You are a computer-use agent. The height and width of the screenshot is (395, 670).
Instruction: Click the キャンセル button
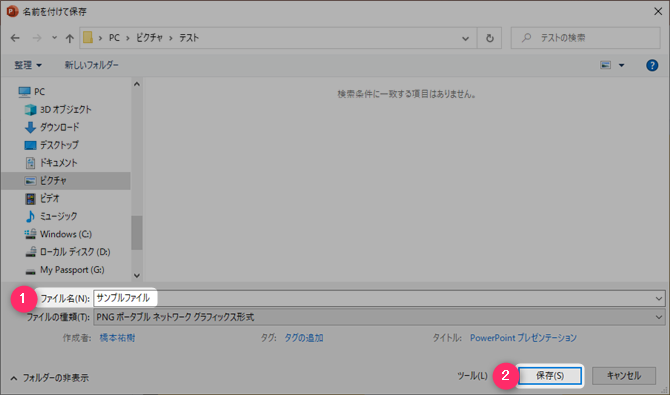tap(624, 376)
